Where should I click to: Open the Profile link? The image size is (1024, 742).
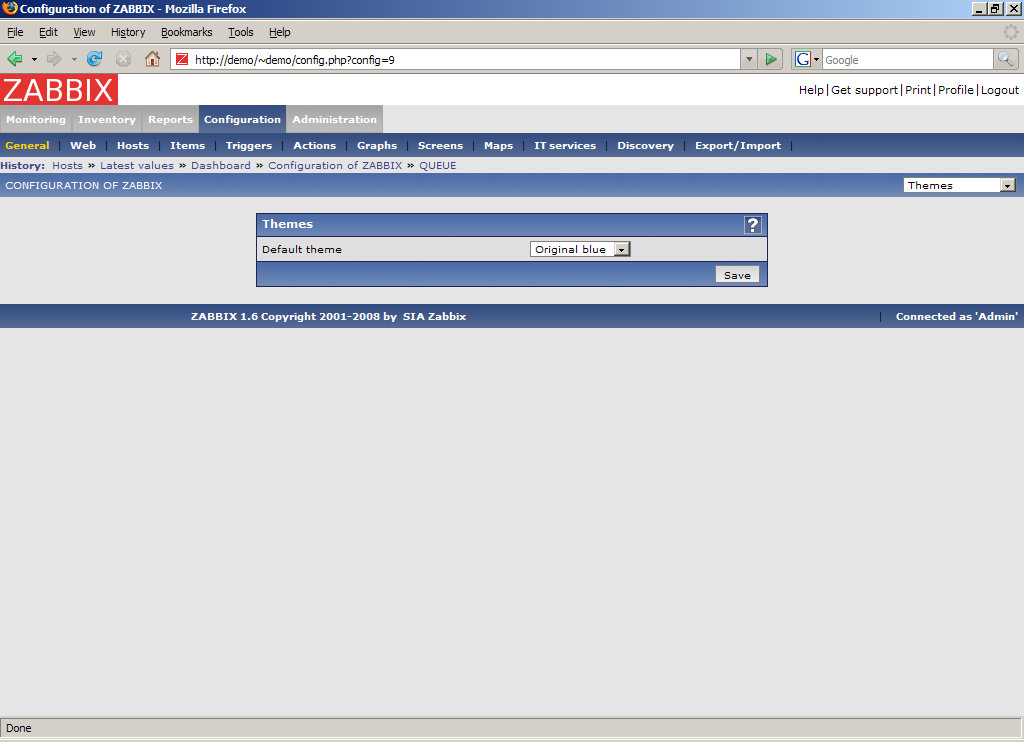point(955,90)
